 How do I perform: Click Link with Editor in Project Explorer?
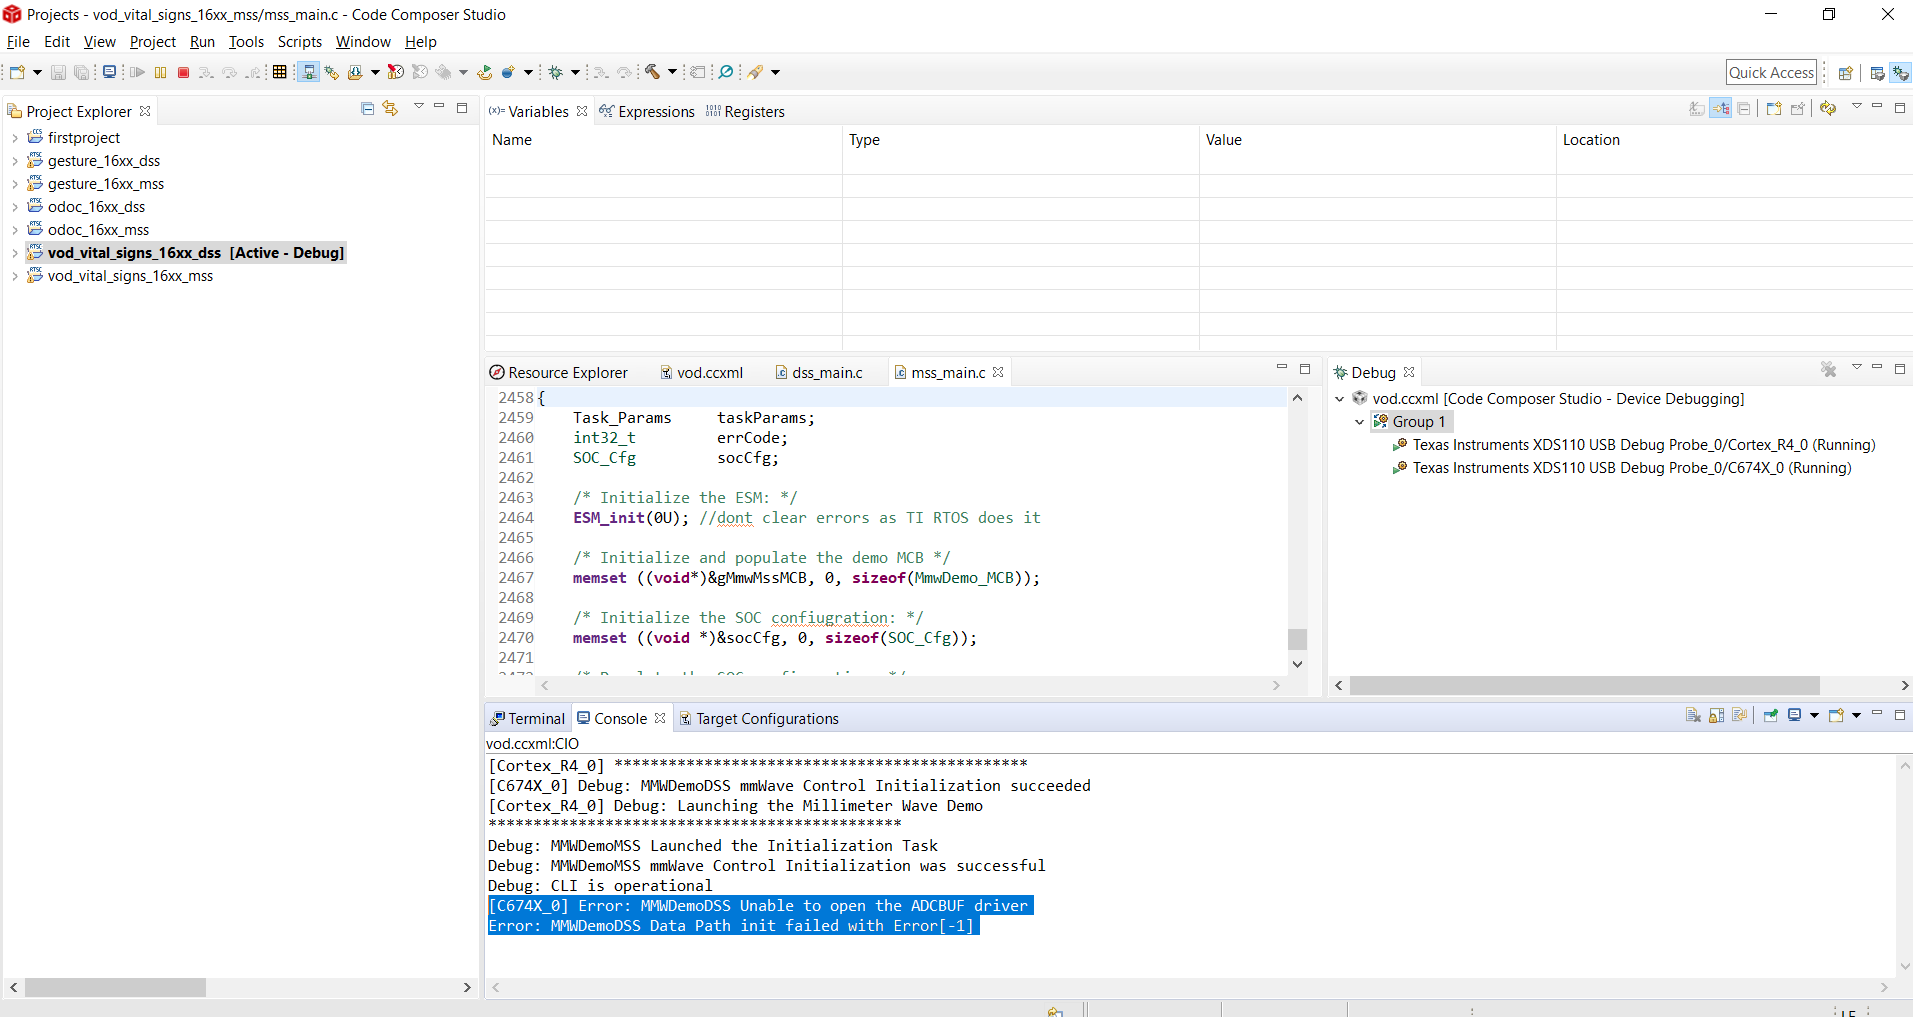point(390,109)
